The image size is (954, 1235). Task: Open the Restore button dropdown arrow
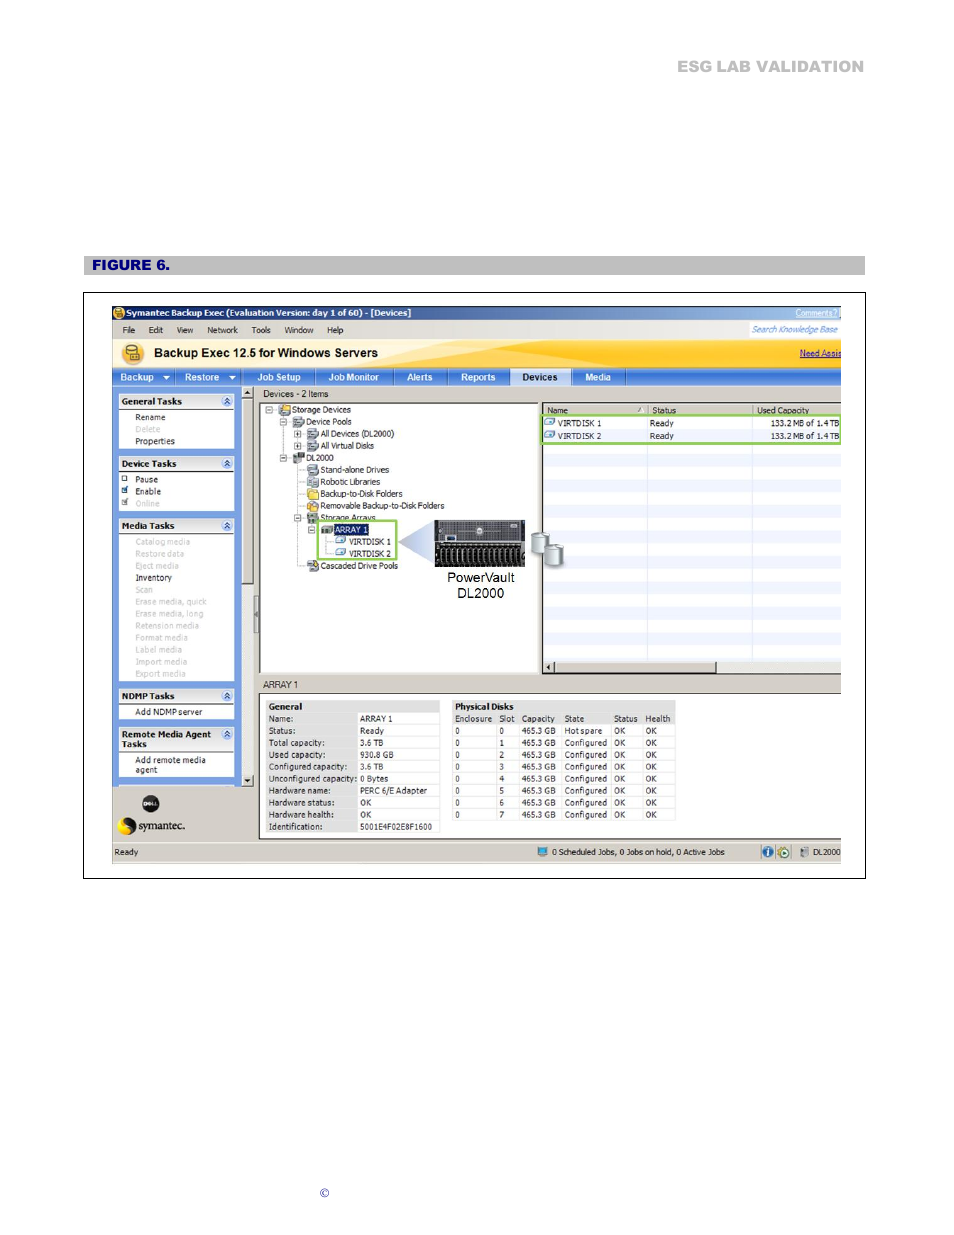(x=232, y=378)
